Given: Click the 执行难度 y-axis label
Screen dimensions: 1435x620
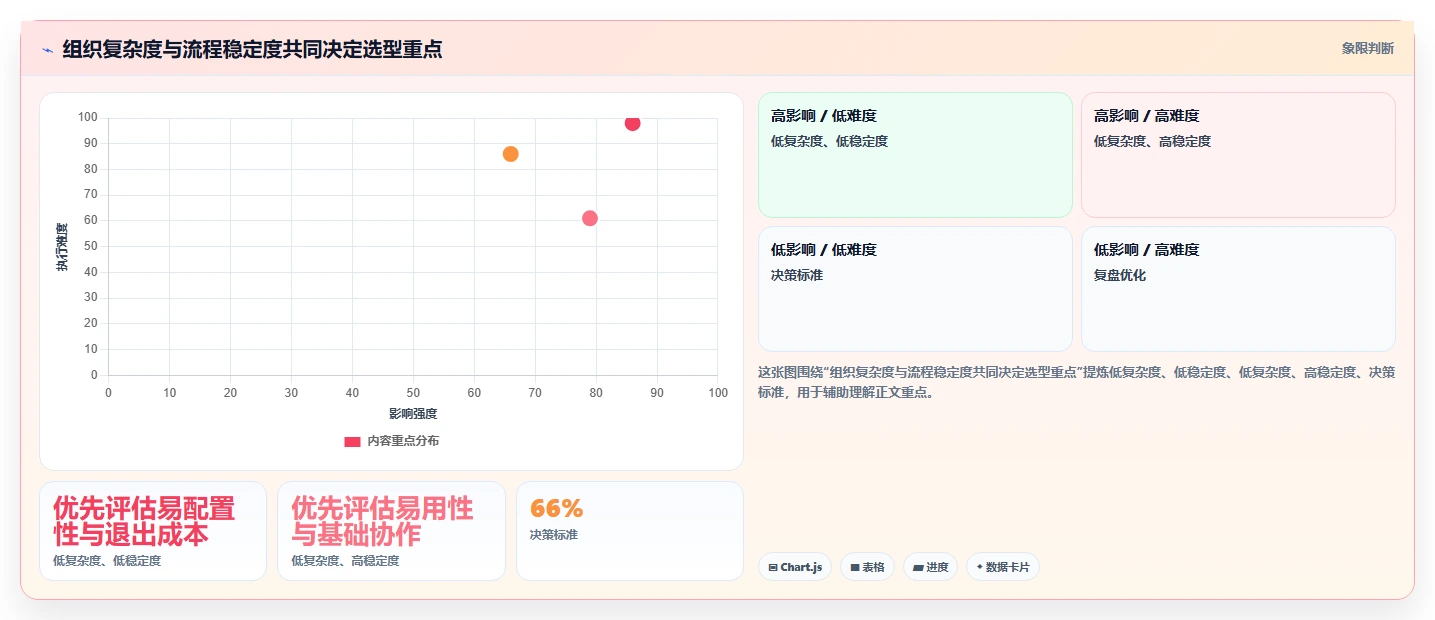Looking at the screenshot, I should (x=62, y=247).
